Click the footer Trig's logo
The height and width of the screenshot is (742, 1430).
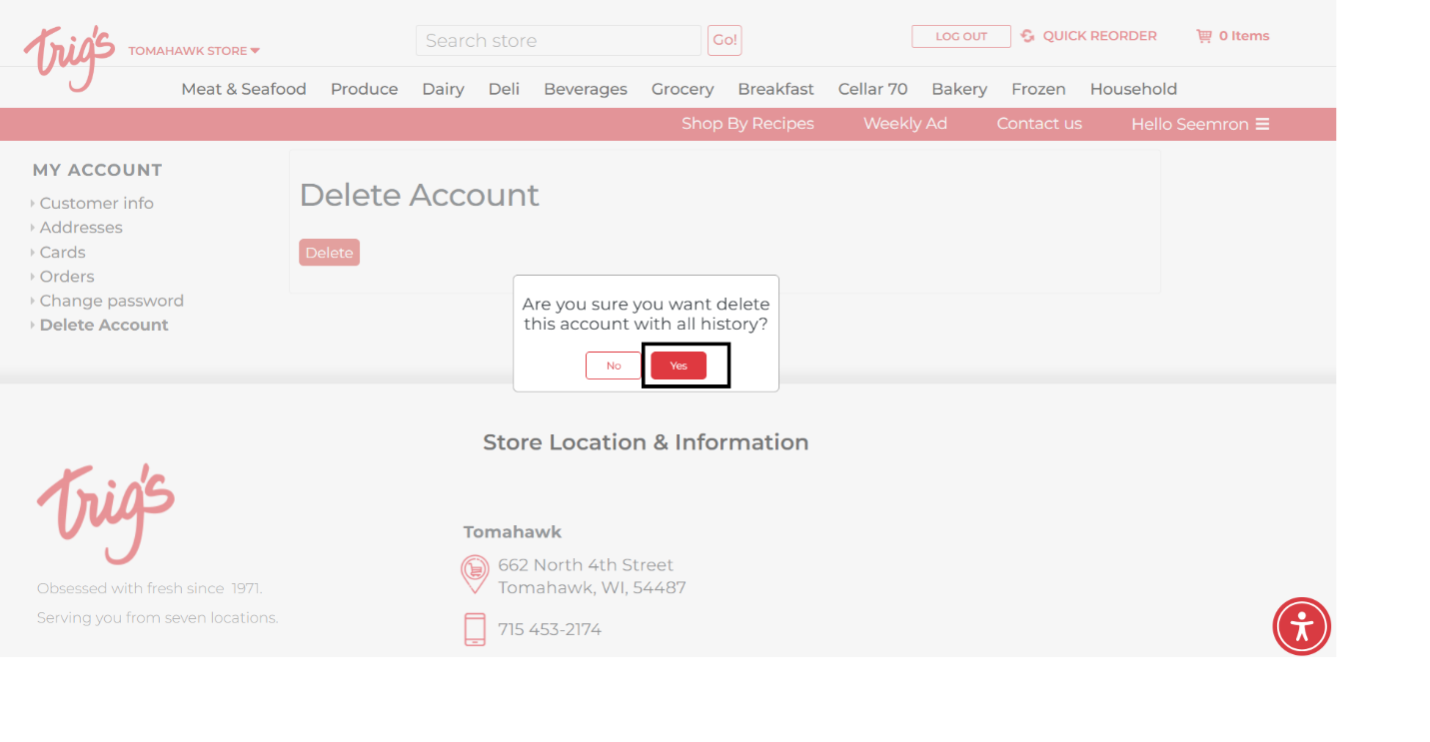[106, 514]
